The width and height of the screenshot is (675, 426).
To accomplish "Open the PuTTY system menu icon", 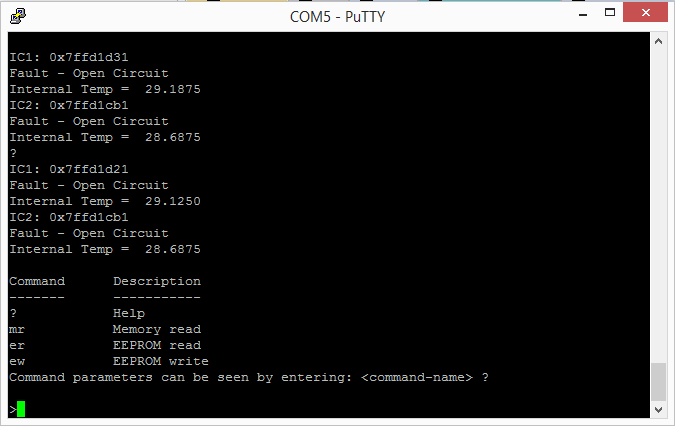I will point(18,16).
